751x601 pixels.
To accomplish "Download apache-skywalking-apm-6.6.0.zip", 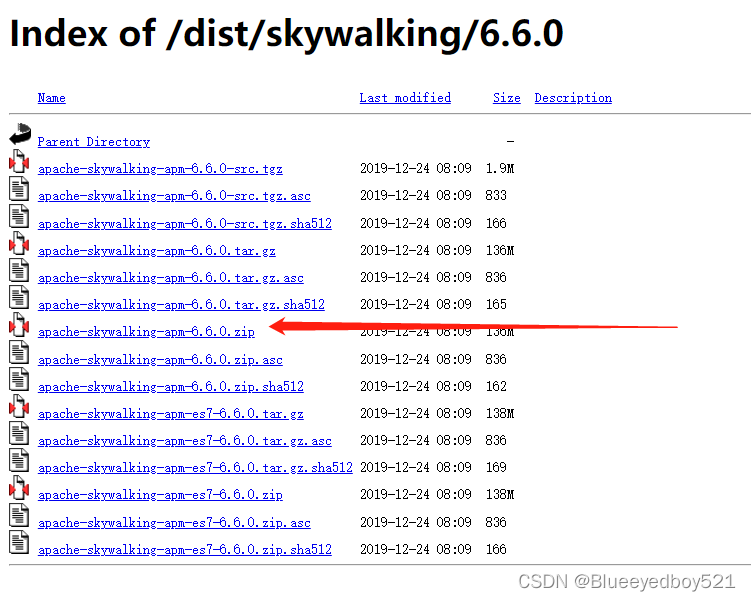I will [146, 332].
